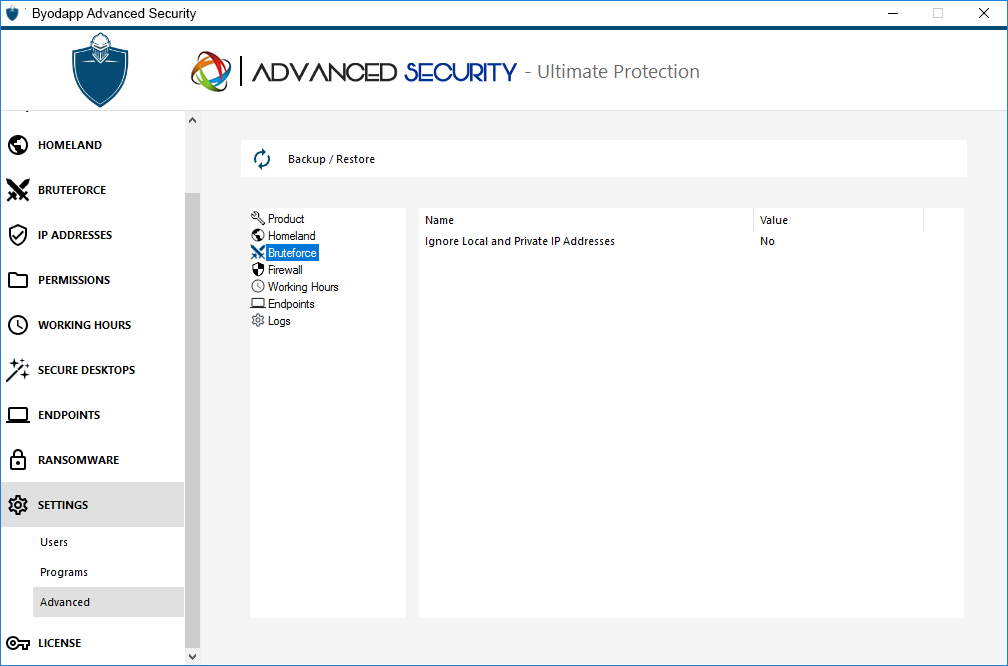Open the Programs settings sub-item
Viewport: 1008px width, 666px height.
[x=108, y=572]
